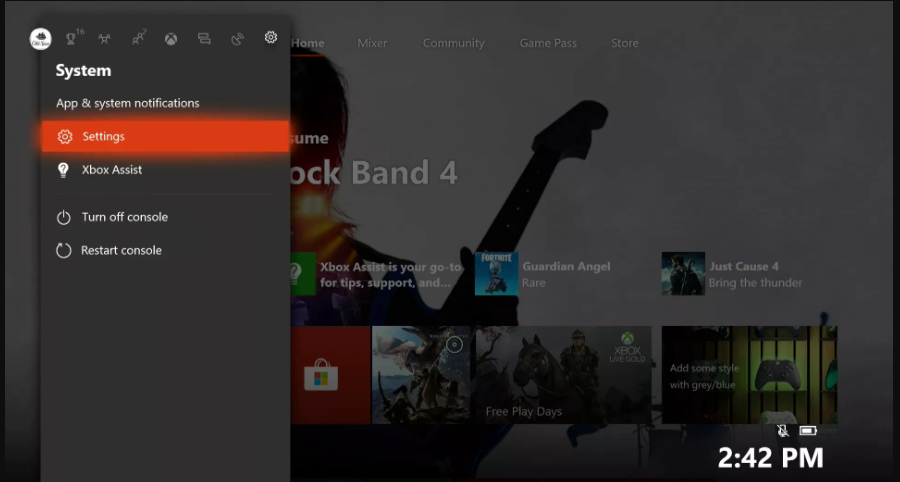Switch to the Mixer tab

[372, 43]
